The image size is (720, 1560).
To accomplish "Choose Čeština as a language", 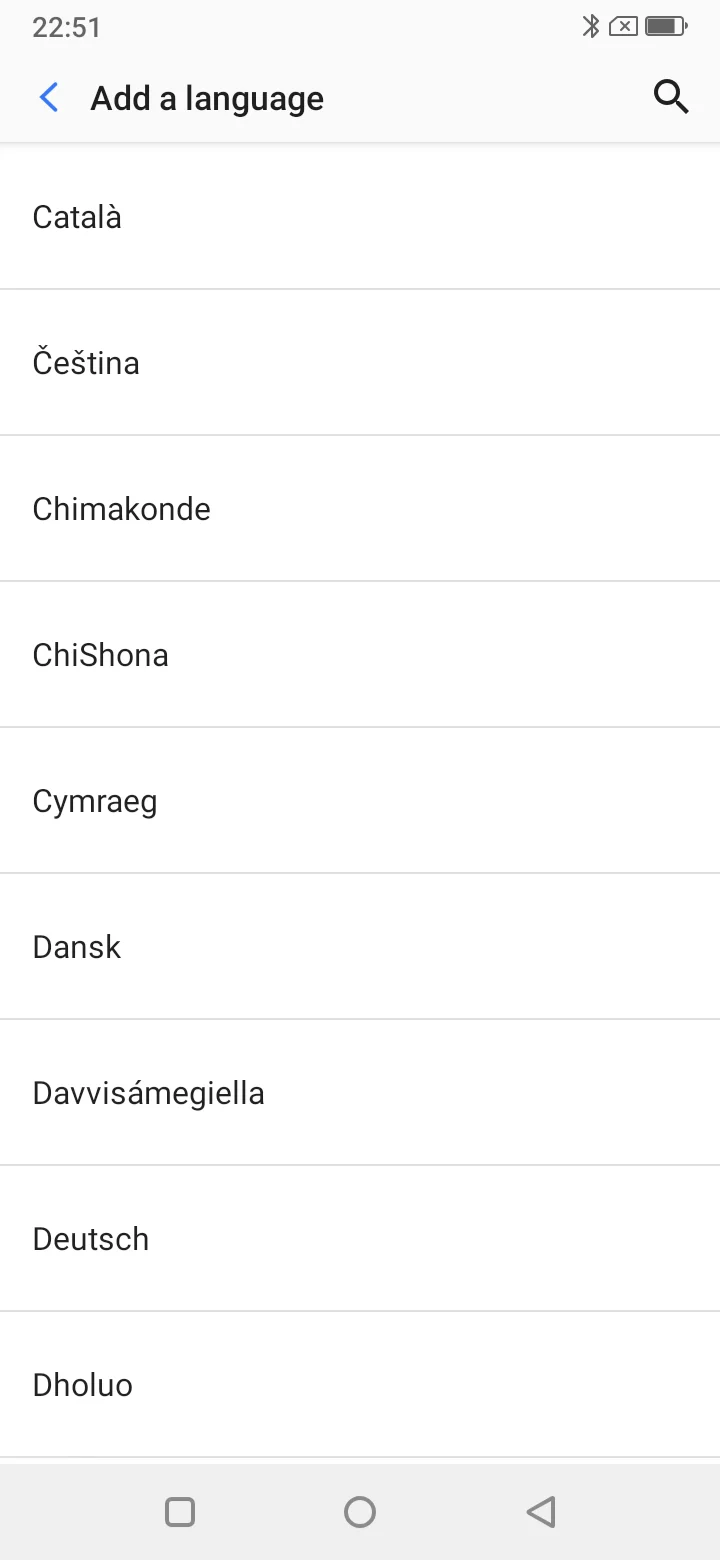I will [x=360, y=363].
